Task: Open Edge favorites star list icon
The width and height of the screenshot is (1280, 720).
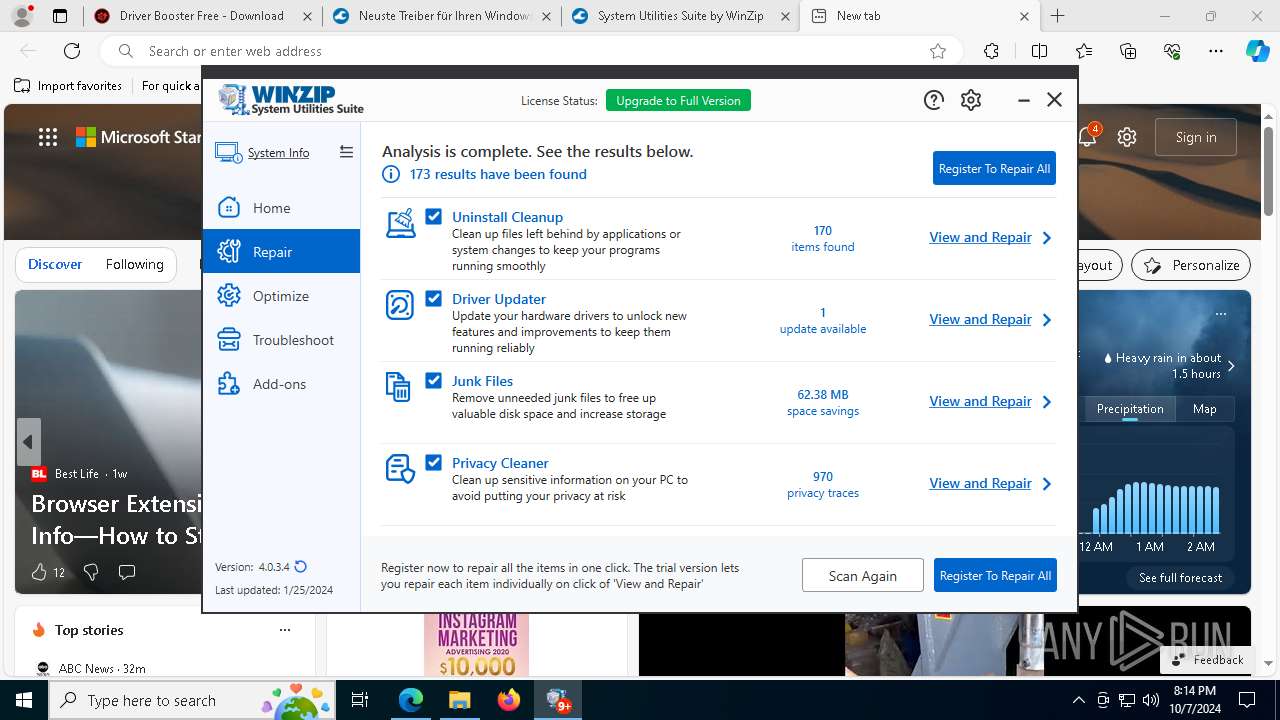Action: tap(1084, 51)
